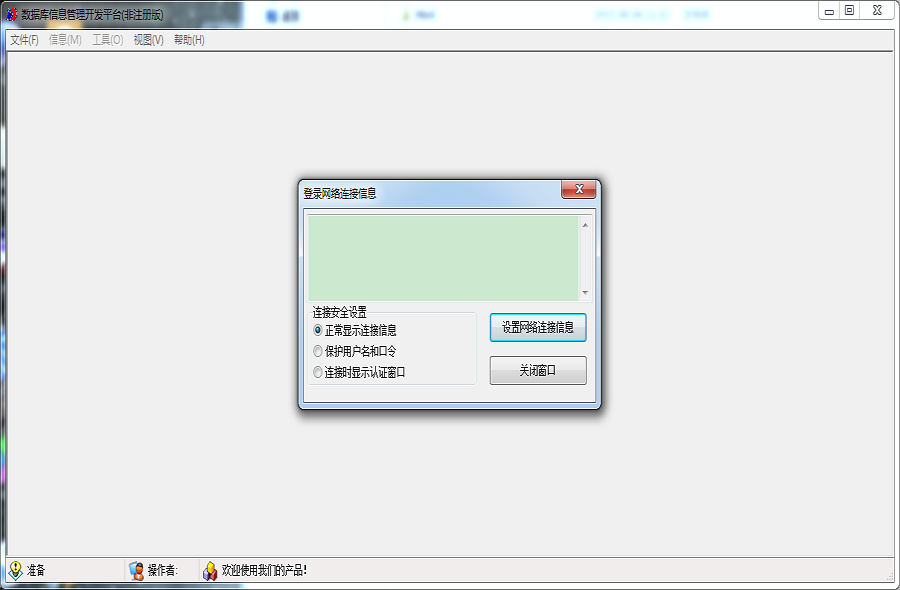Click inside the green connection info text area
This screenshot has width=900, height=590.
tap(443, 258)
